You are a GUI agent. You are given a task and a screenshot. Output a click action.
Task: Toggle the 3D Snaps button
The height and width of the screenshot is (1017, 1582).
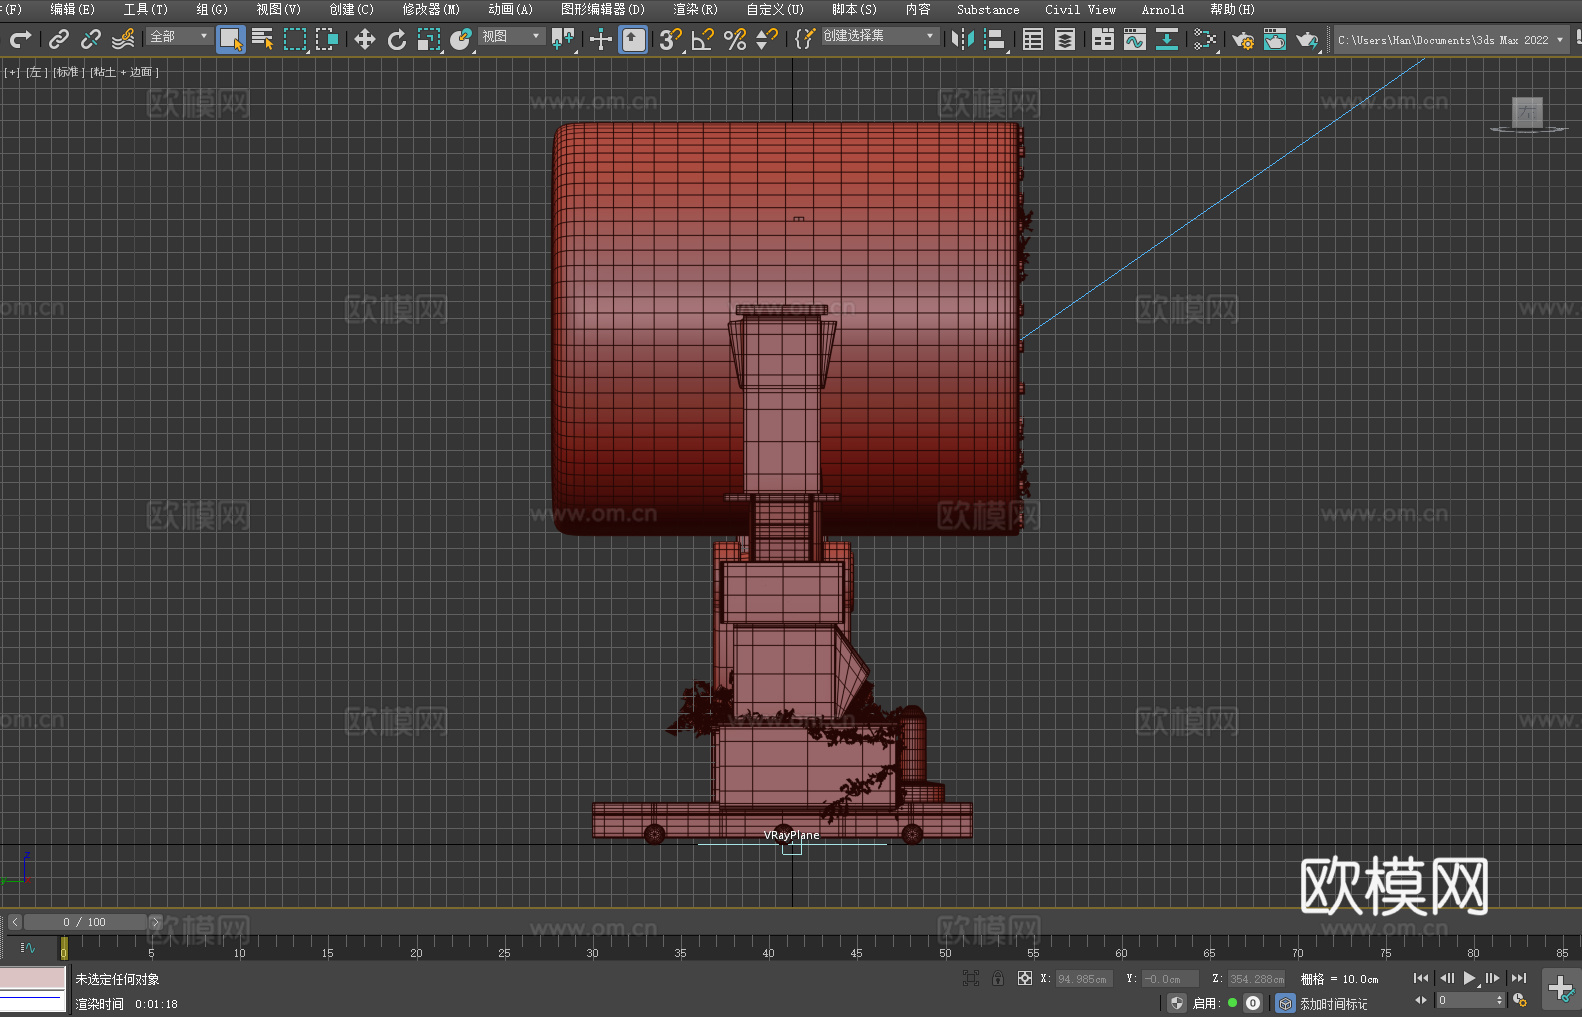click(x=670, y=39)
